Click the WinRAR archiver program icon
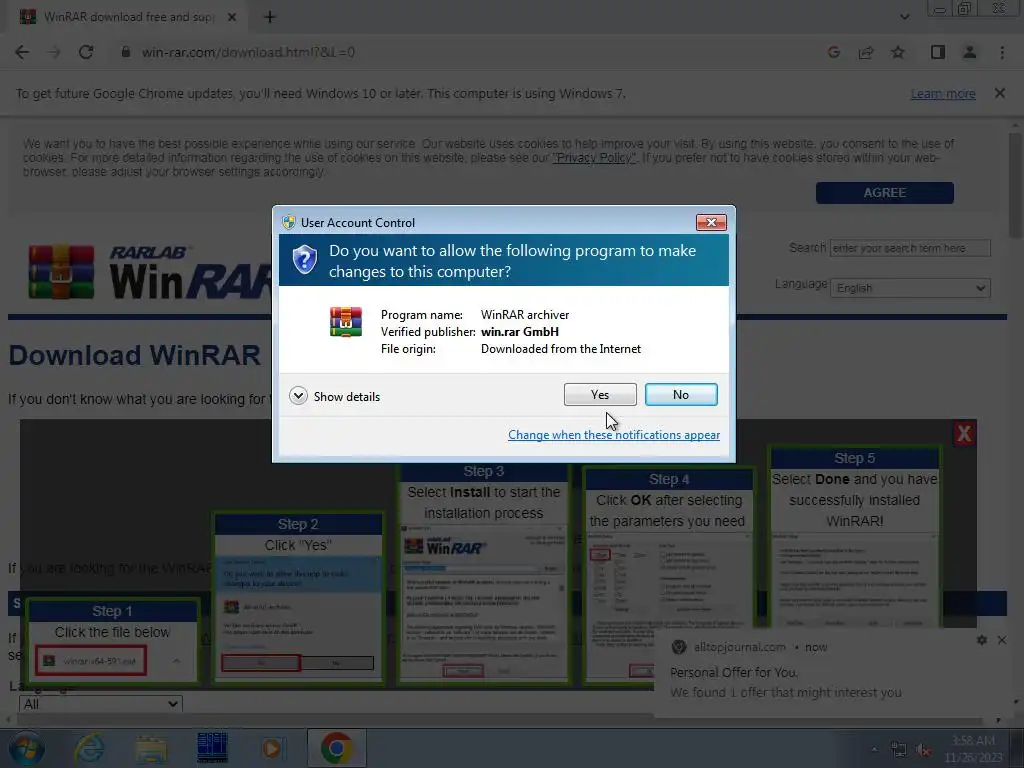Screen dimensions: 1024x768 click(345, 322)
